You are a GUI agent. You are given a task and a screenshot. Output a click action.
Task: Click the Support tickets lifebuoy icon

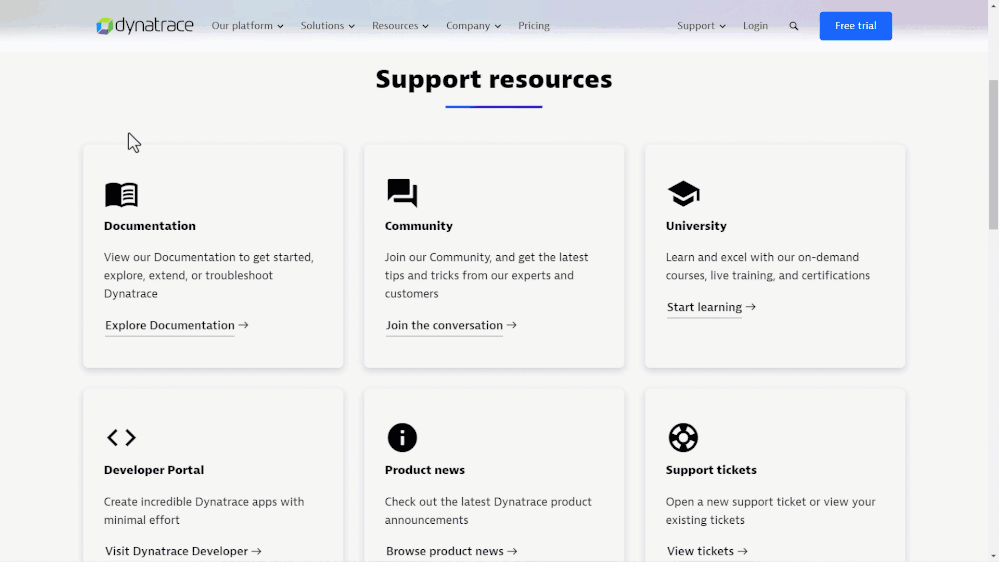(683, 437)
